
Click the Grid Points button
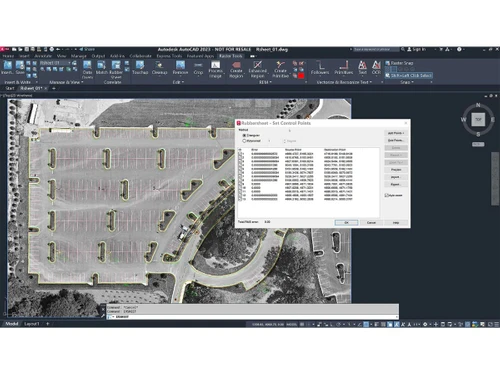(396, 140)
